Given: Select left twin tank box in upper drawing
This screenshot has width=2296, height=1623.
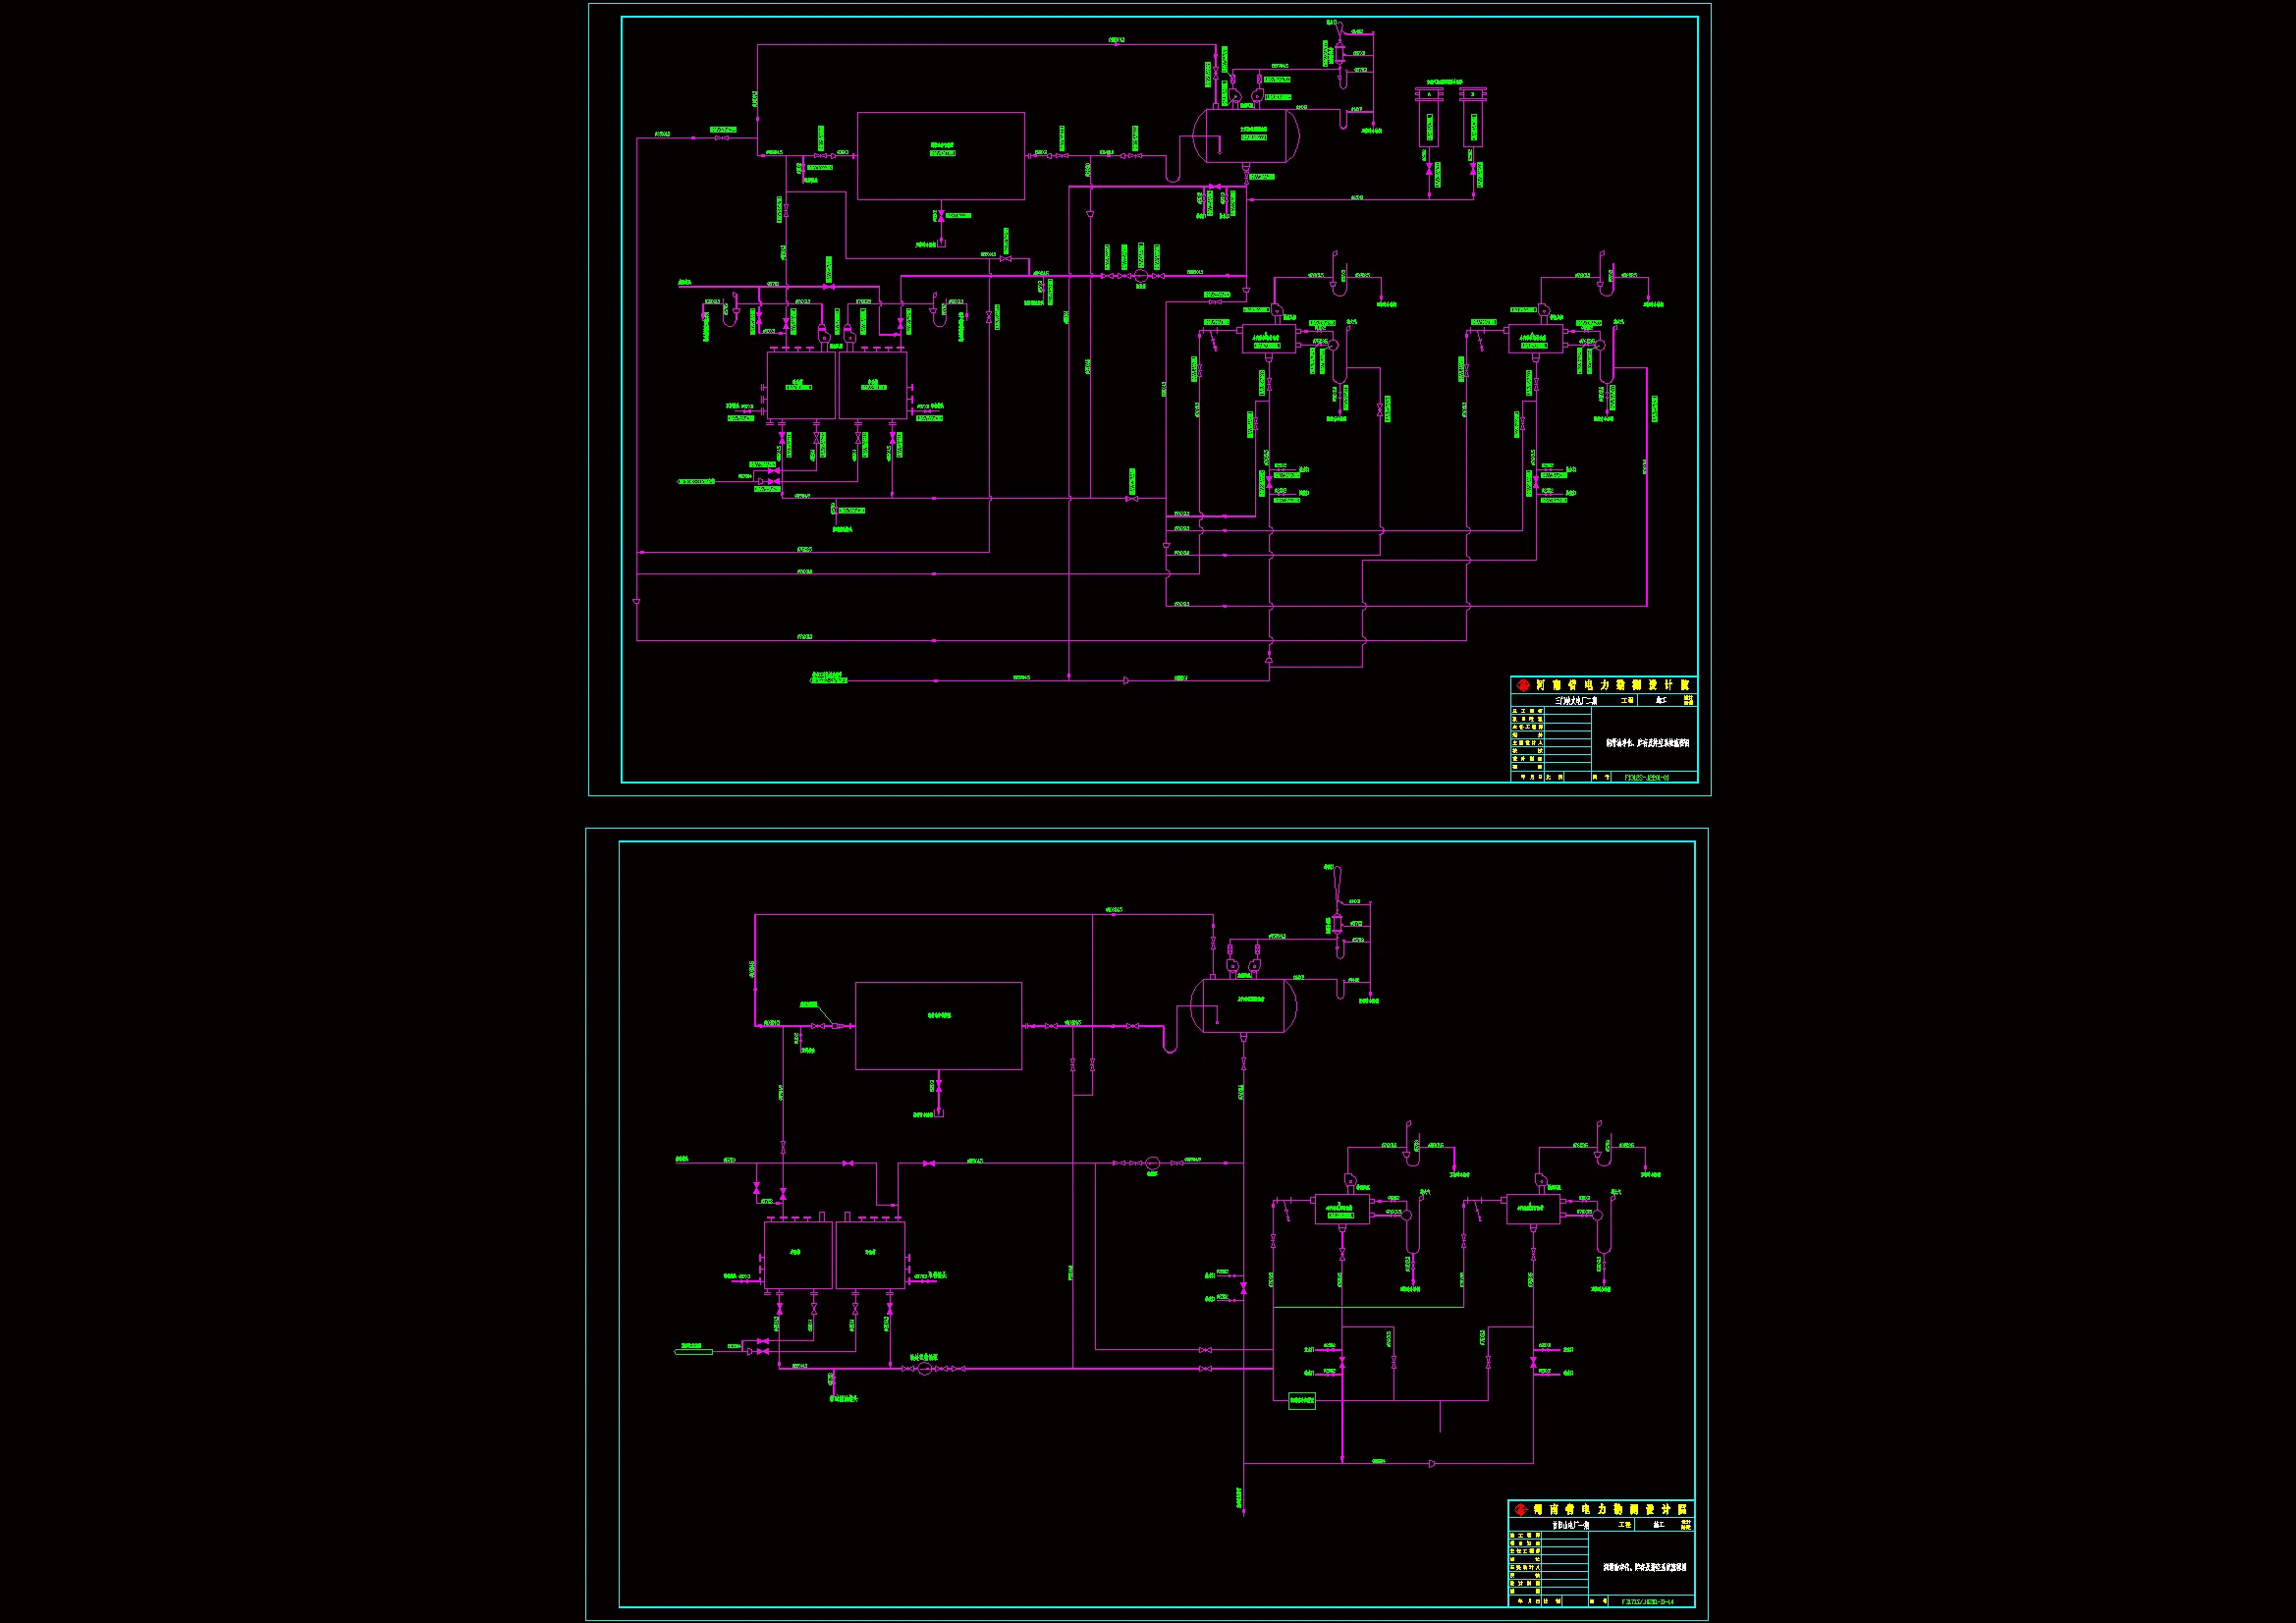Looking at the screenshot, I should tap(801, 385).
